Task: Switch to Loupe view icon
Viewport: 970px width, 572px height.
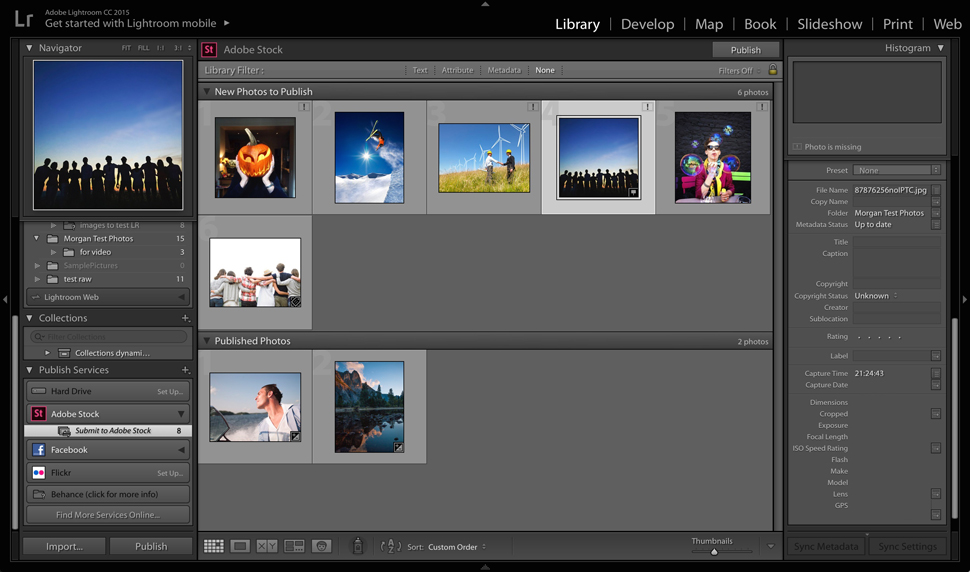Action: tap(240, 546)
